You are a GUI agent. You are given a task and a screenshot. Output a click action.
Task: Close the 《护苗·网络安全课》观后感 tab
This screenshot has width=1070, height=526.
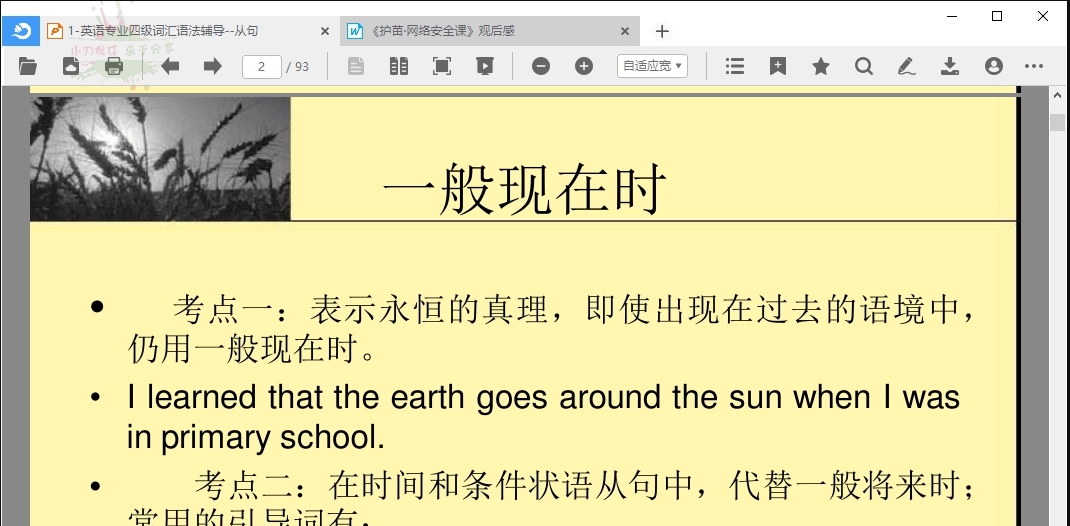click(x=625, y=31)
